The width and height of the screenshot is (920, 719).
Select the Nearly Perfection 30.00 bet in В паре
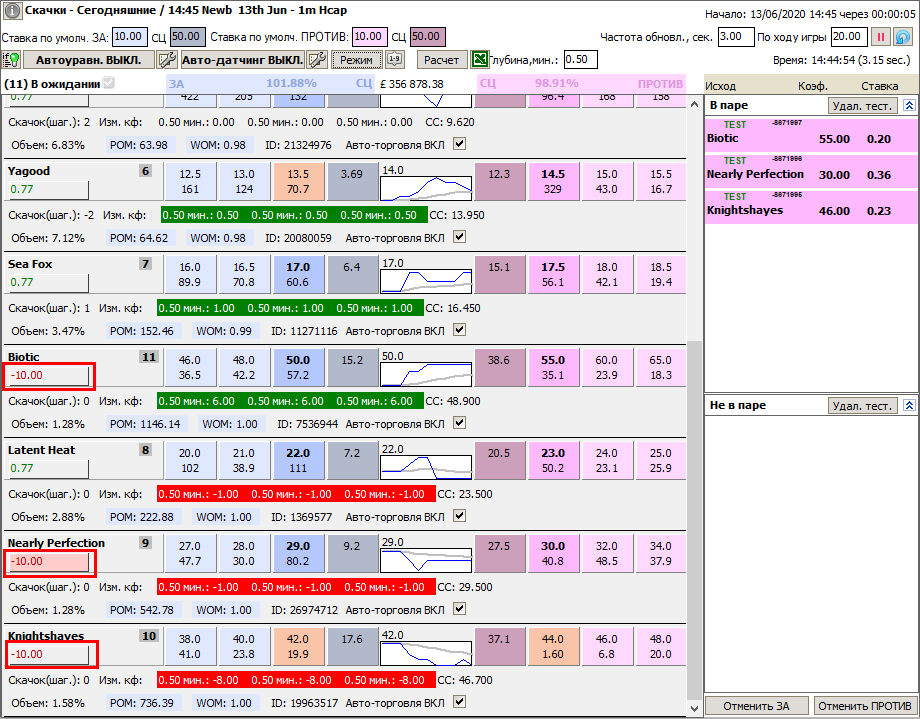(811, 170)
